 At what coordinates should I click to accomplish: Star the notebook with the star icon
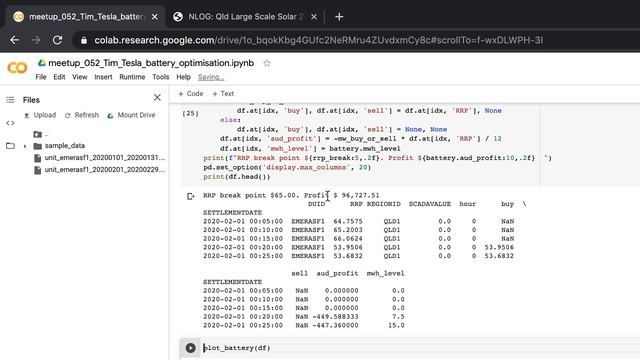point(267,63)
